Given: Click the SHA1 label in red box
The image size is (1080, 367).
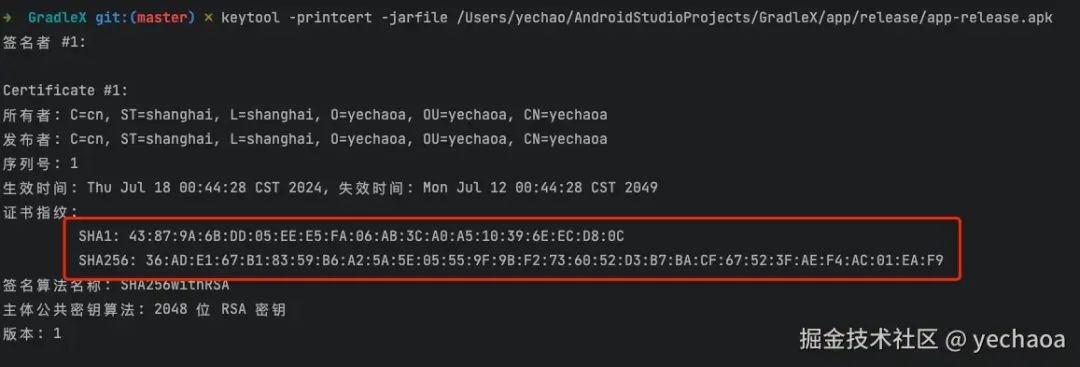Looking at the screenshot, I should (x=98, y=236).
